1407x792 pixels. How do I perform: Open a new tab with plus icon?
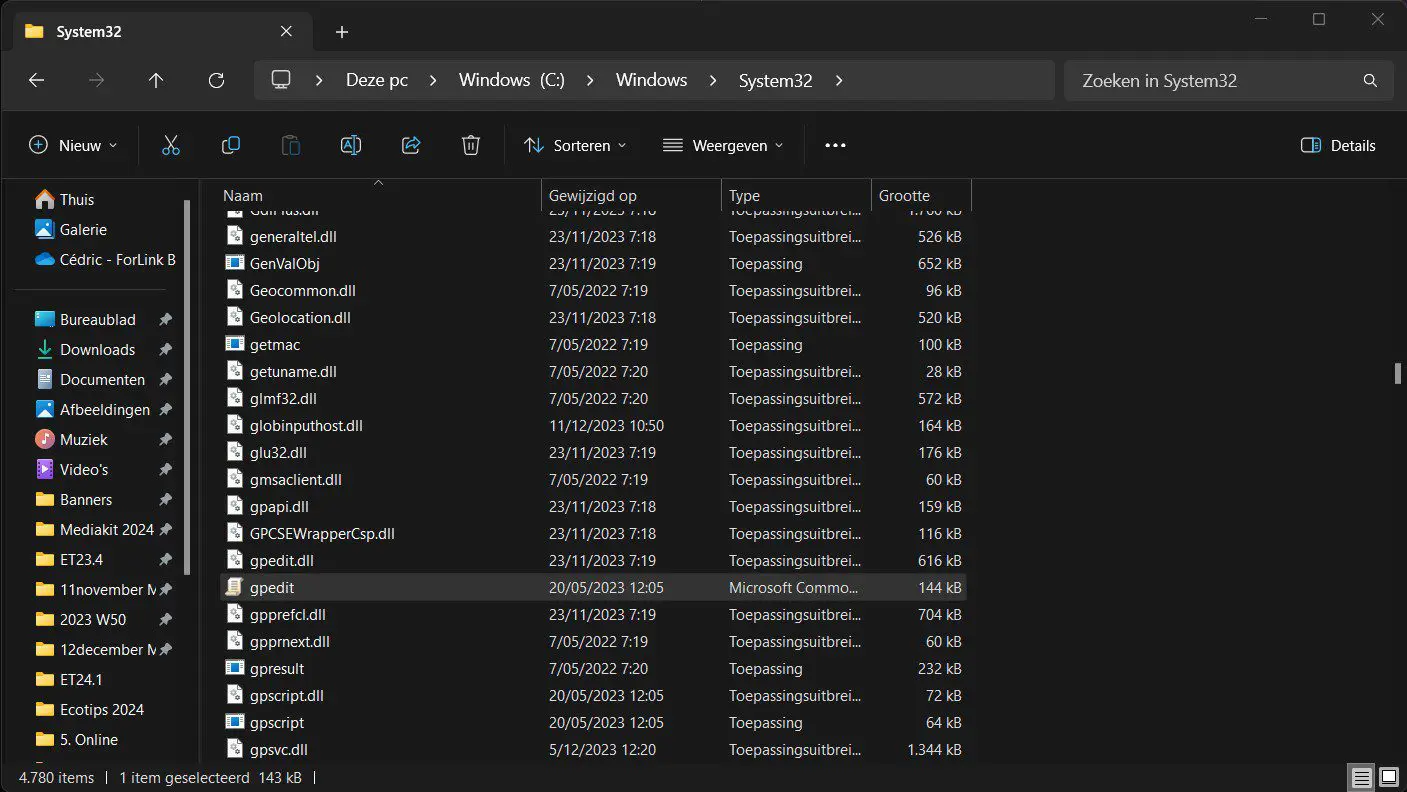[x=342, y=32]
